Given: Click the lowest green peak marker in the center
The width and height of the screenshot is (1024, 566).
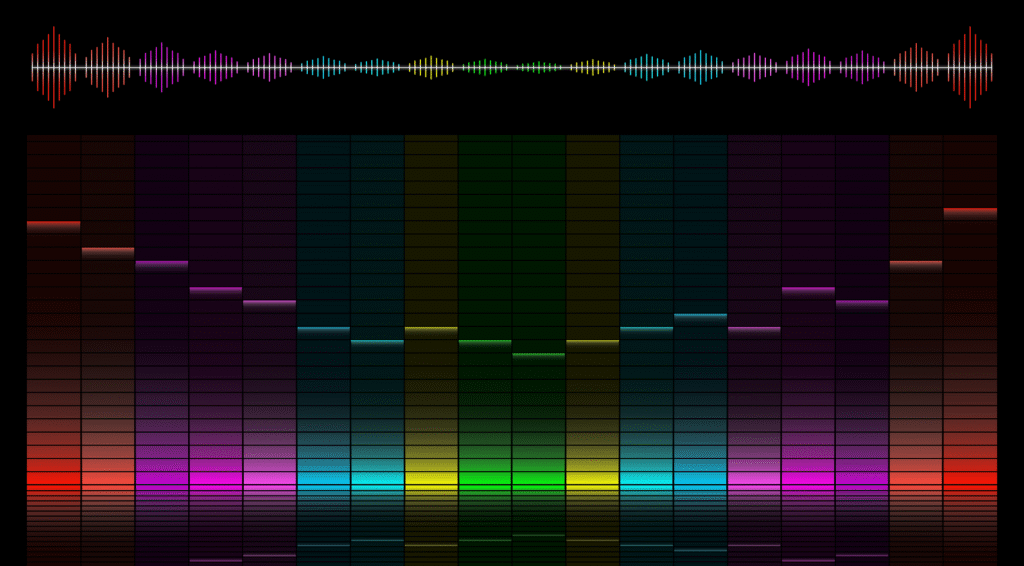Looking at the screenshot, I should pyautogui.click(x=538, y=355).
